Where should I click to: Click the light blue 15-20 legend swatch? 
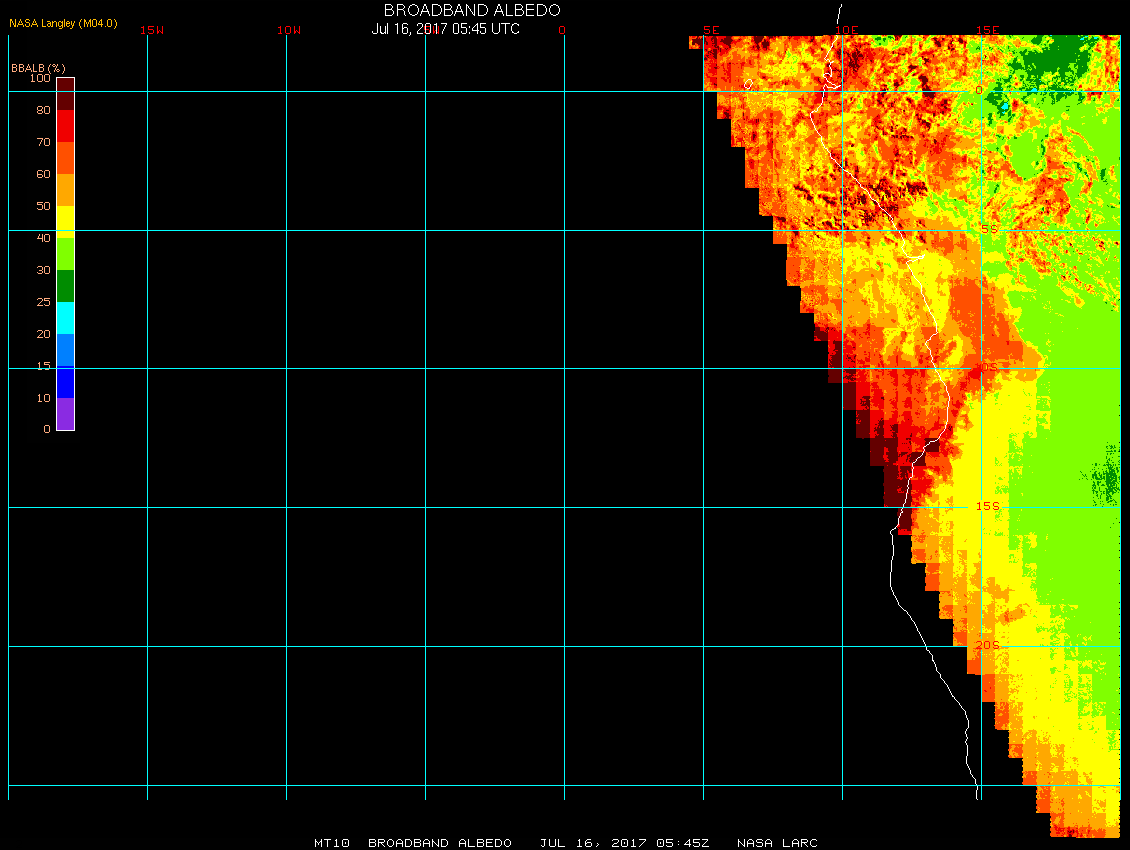[66, 350]
